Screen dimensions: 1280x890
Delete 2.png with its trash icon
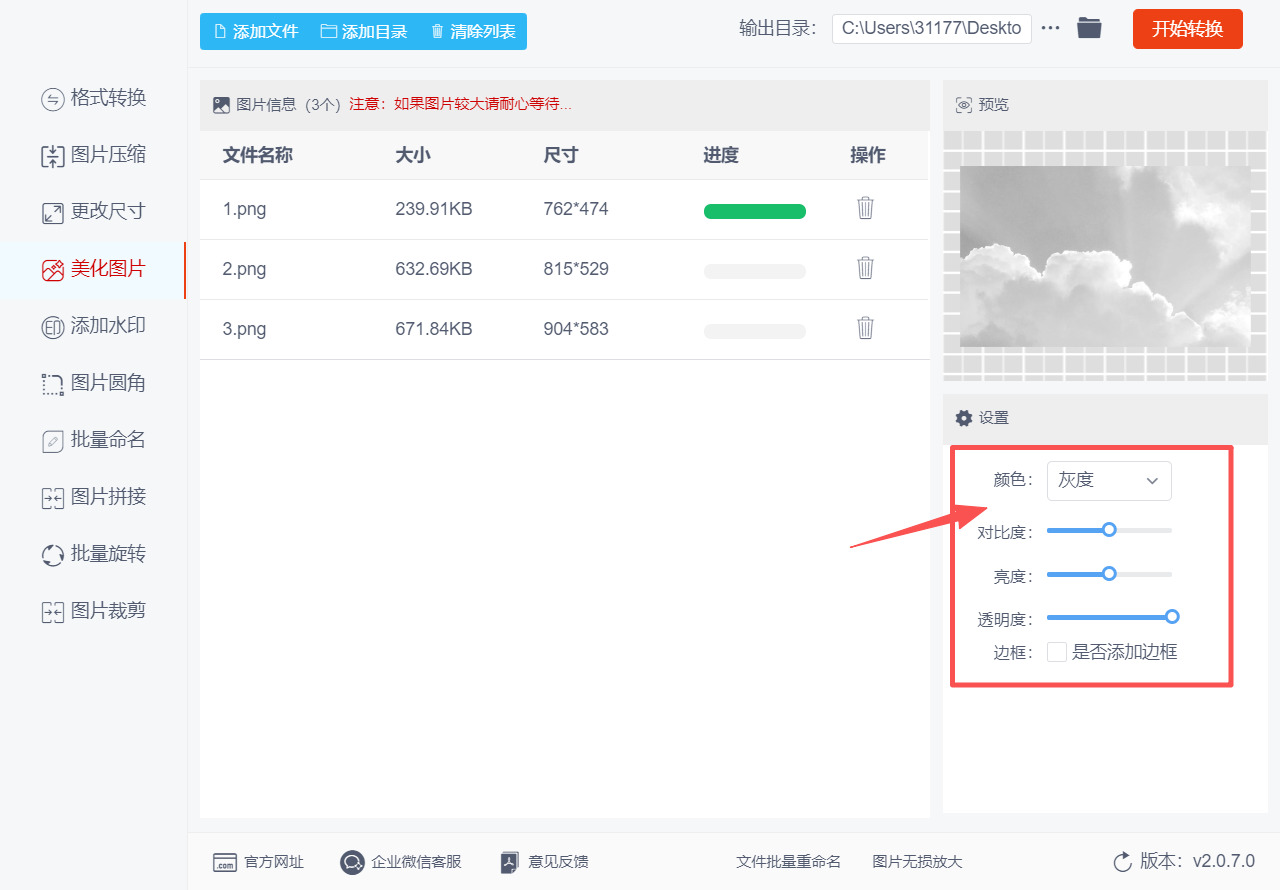click(x=865, y=268)
